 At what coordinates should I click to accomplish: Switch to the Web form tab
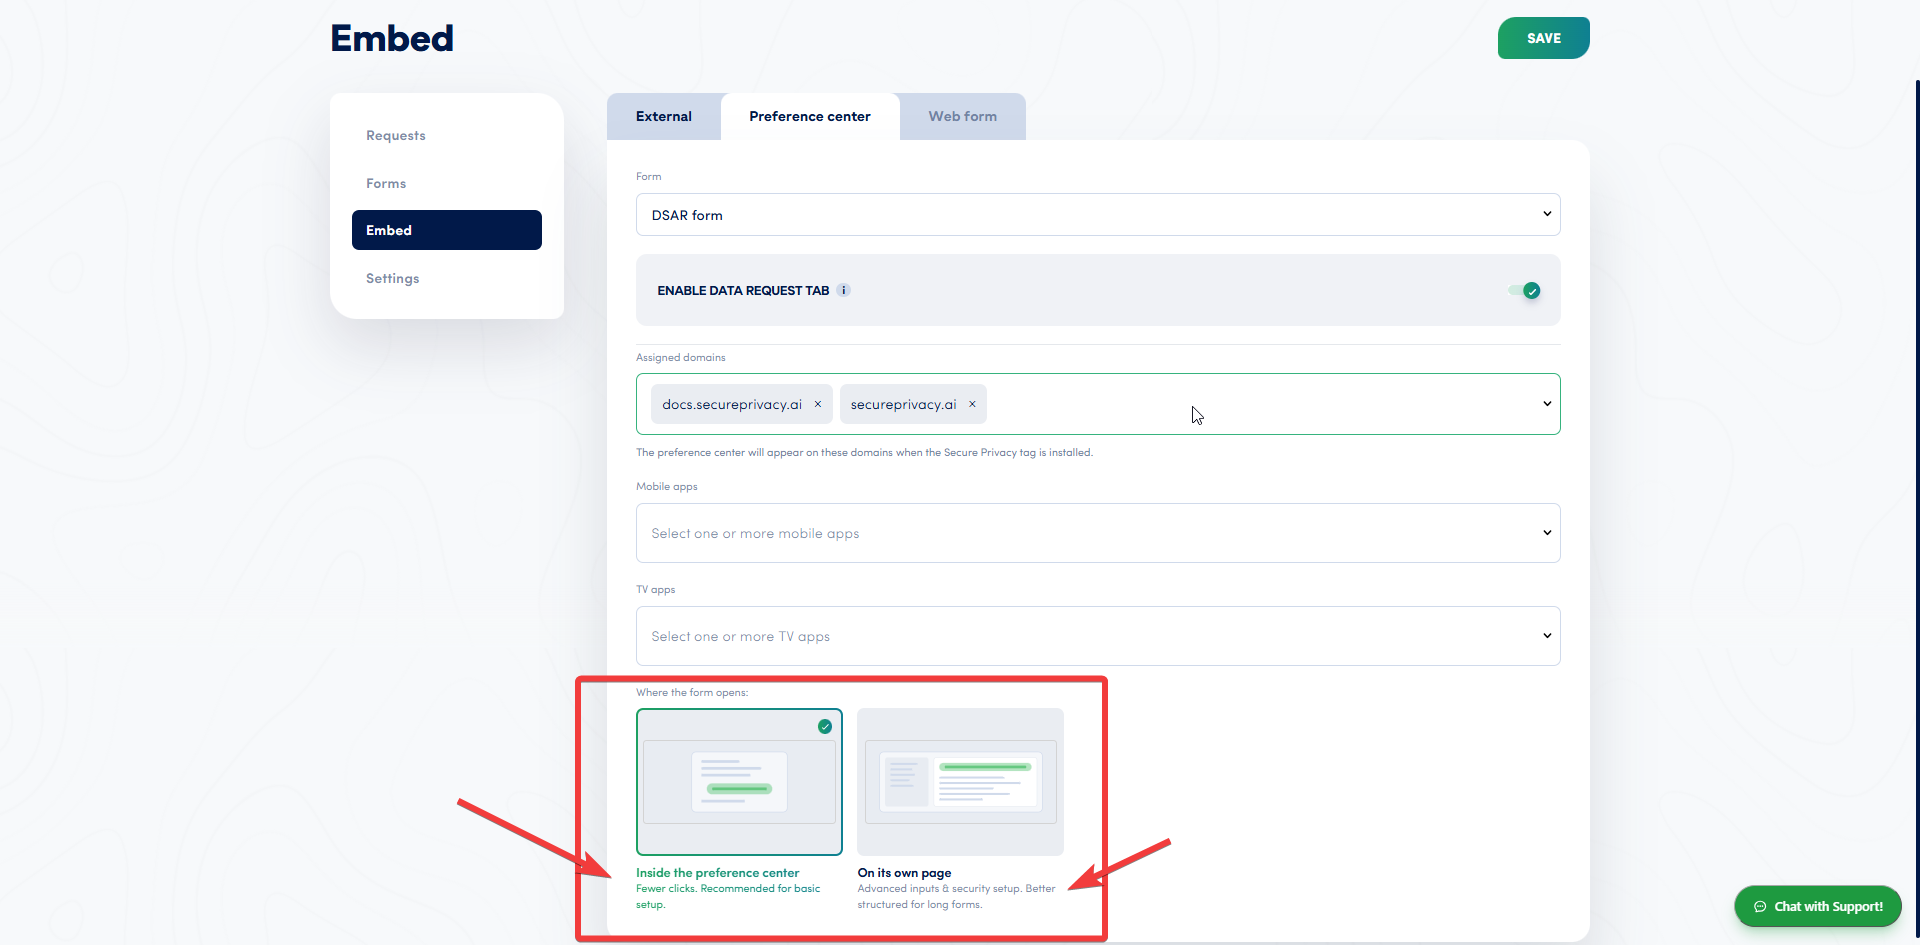[x=963, y=117]
